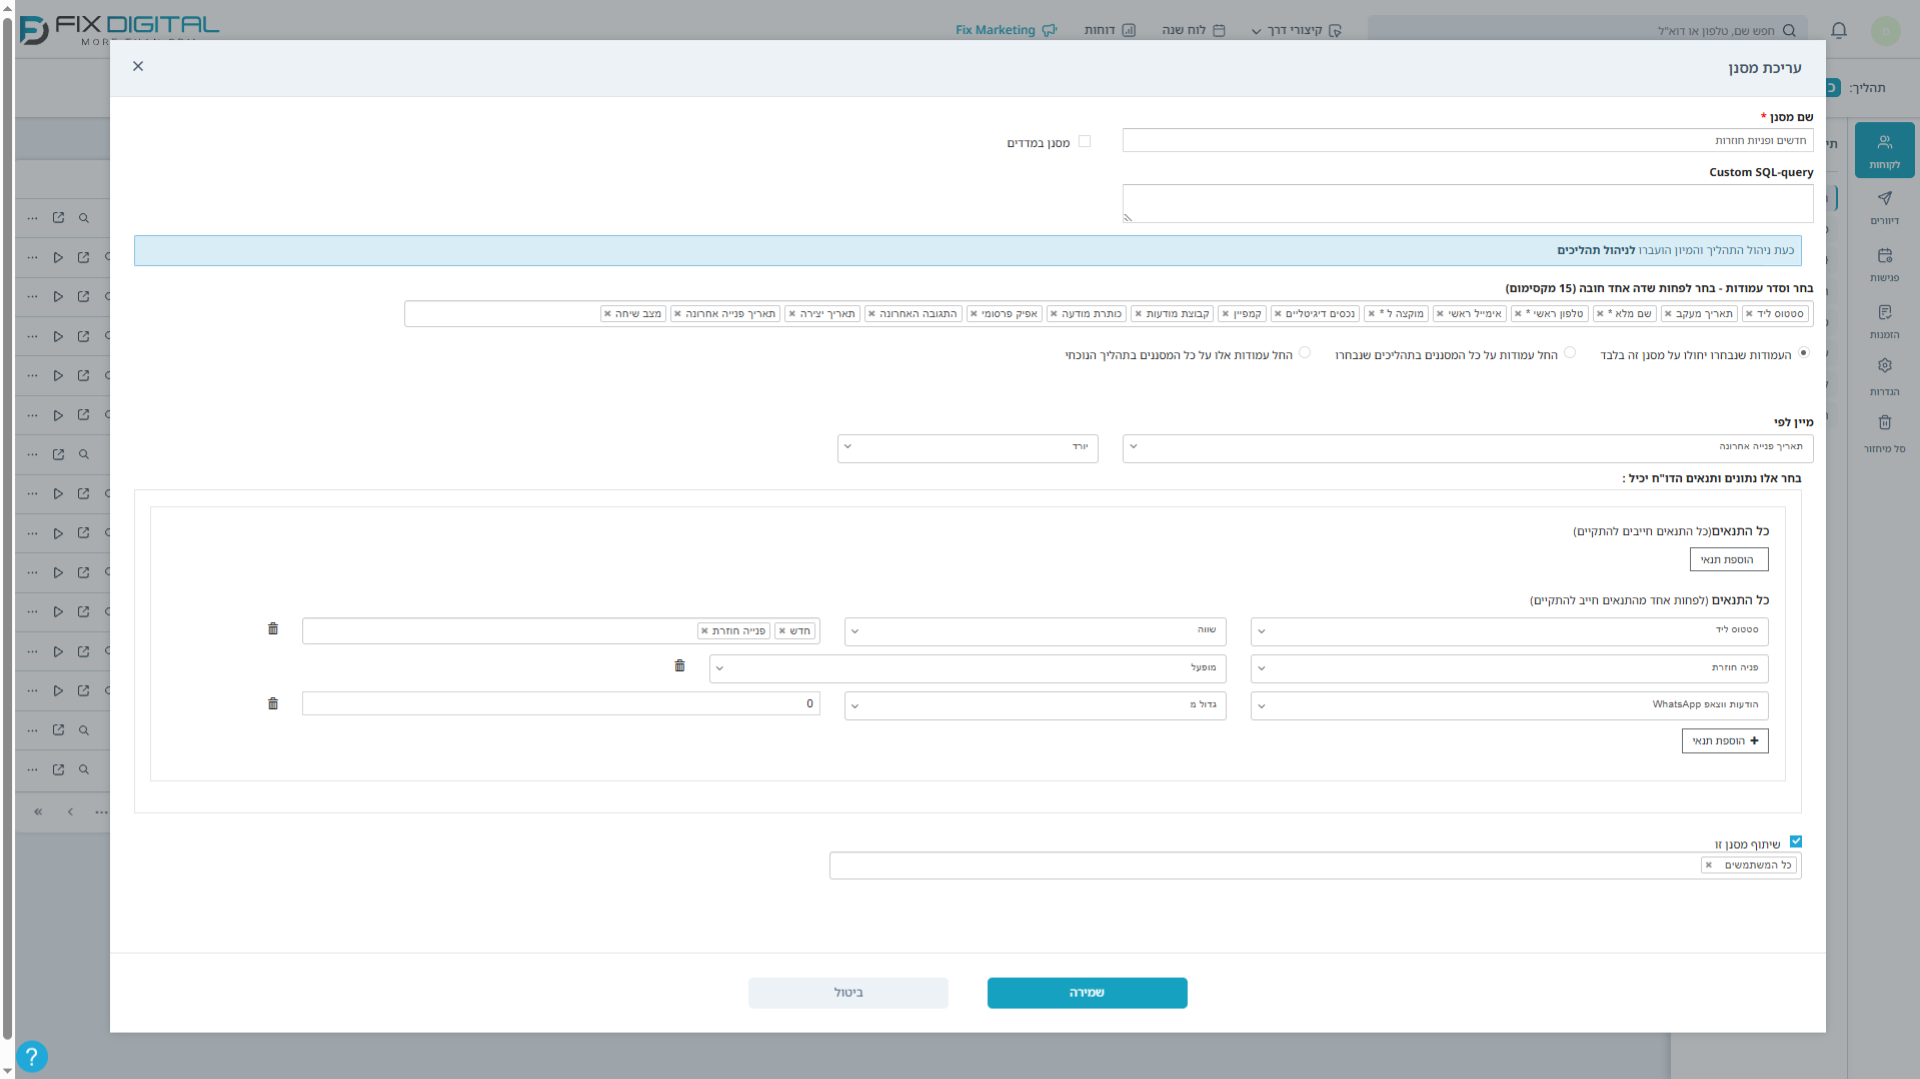The width and height of the screenshot is (1920, 1079).
Task: Remove the קמפיין column tag
Action: coord(1225,314)
